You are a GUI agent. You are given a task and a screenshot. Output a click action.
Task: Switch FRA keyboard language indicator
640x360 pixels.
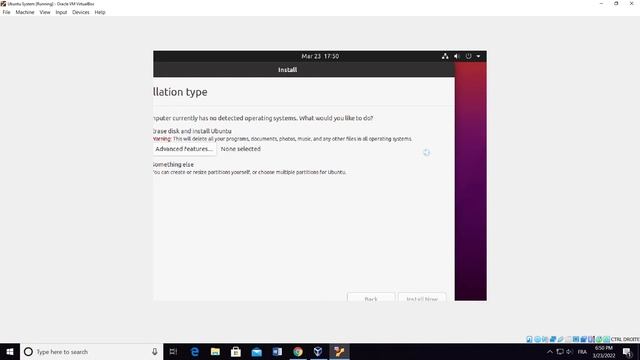click(x=582, y=351)
